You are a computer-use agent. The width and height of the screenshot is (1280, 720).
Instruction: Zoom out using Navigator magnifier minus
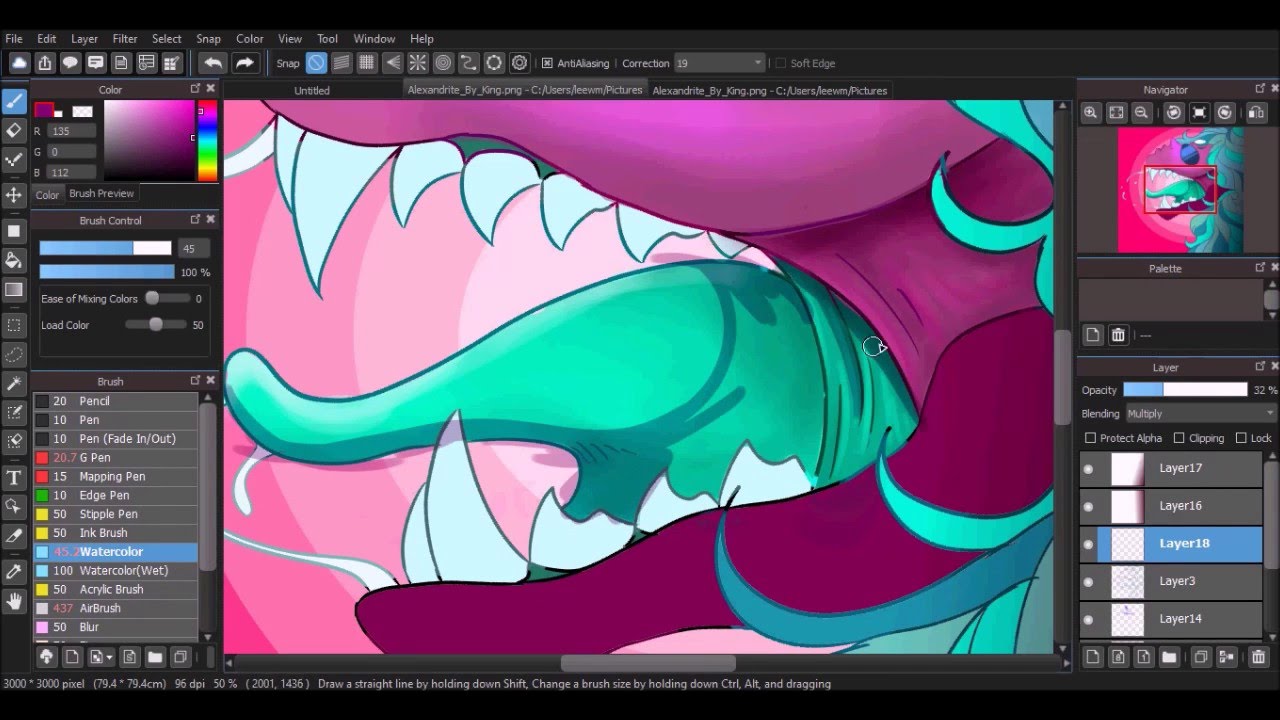1141,113
